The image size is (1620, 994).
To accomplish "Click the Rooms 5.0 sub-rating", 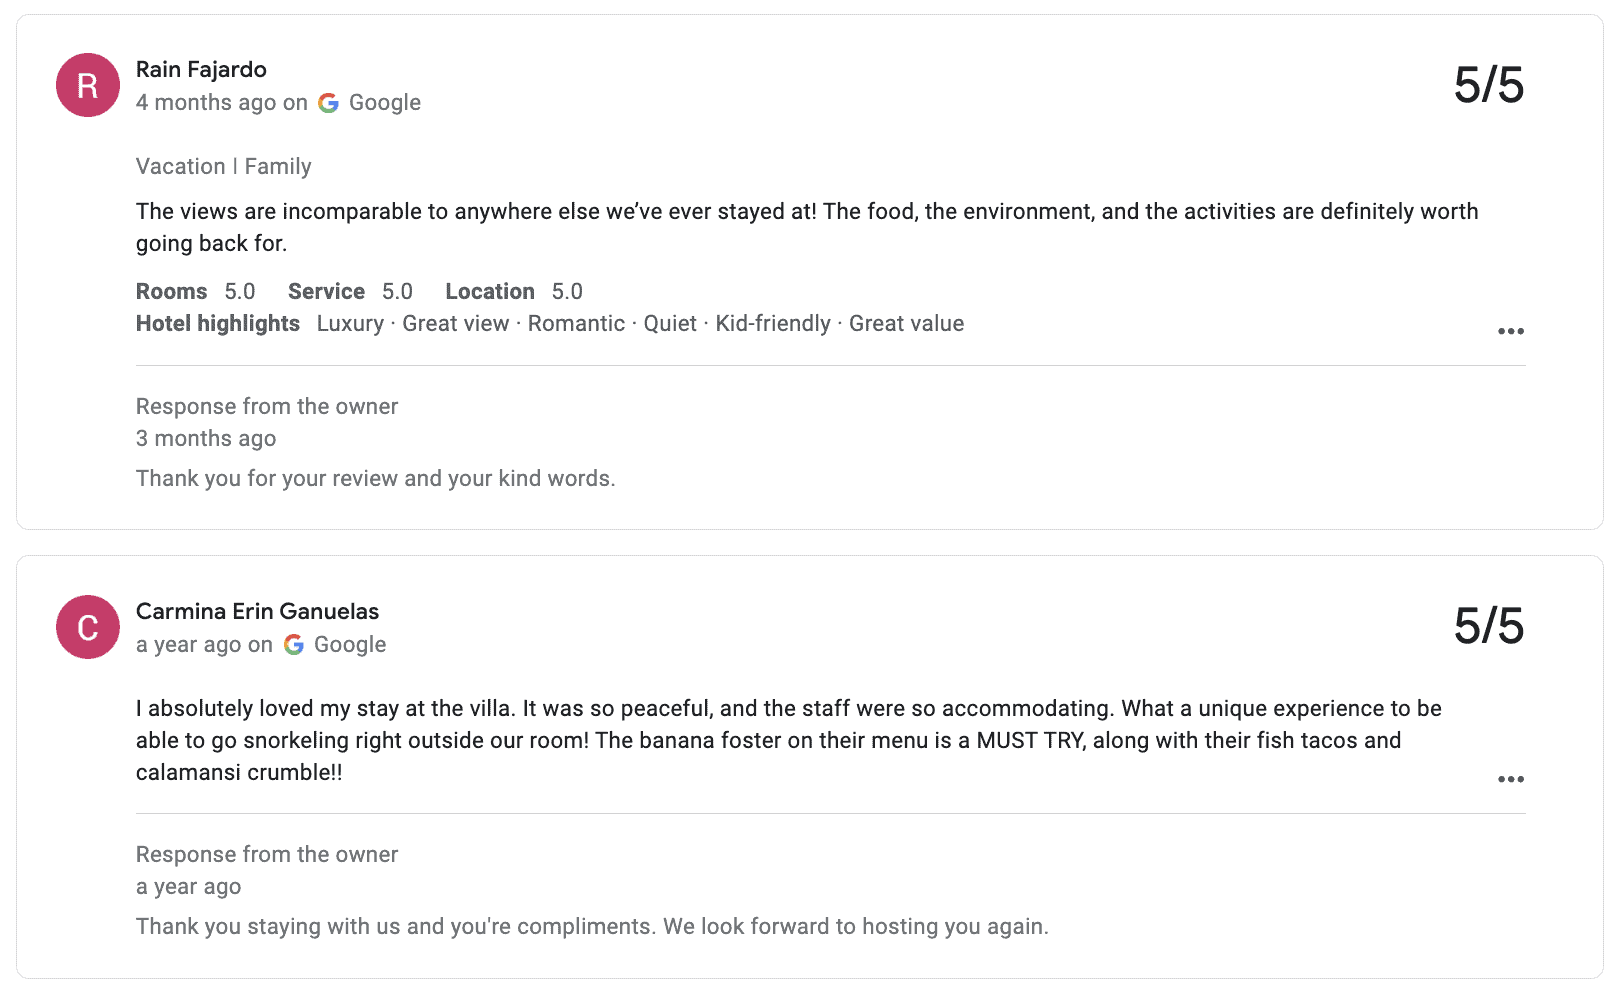I will (195, 291).
